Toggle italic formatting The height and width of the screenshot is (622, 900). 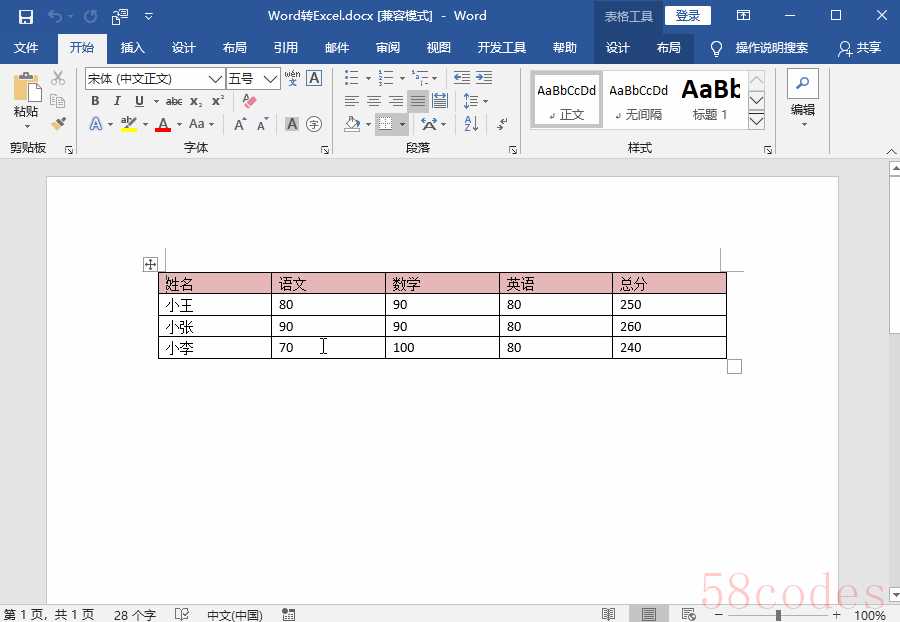pos(117,101)
